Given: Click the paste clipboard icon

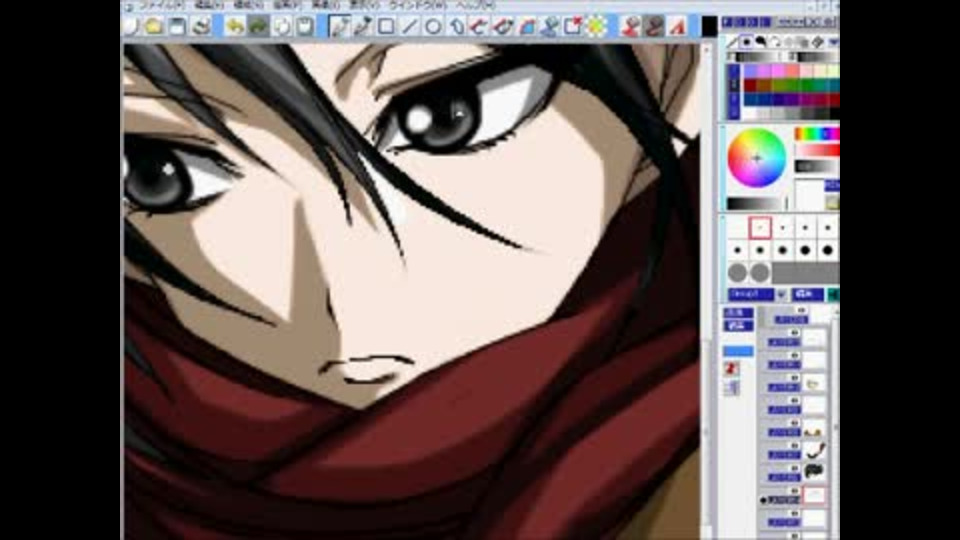Looking at the screenshot, I should pyautogui.click(x=305, y=26).
